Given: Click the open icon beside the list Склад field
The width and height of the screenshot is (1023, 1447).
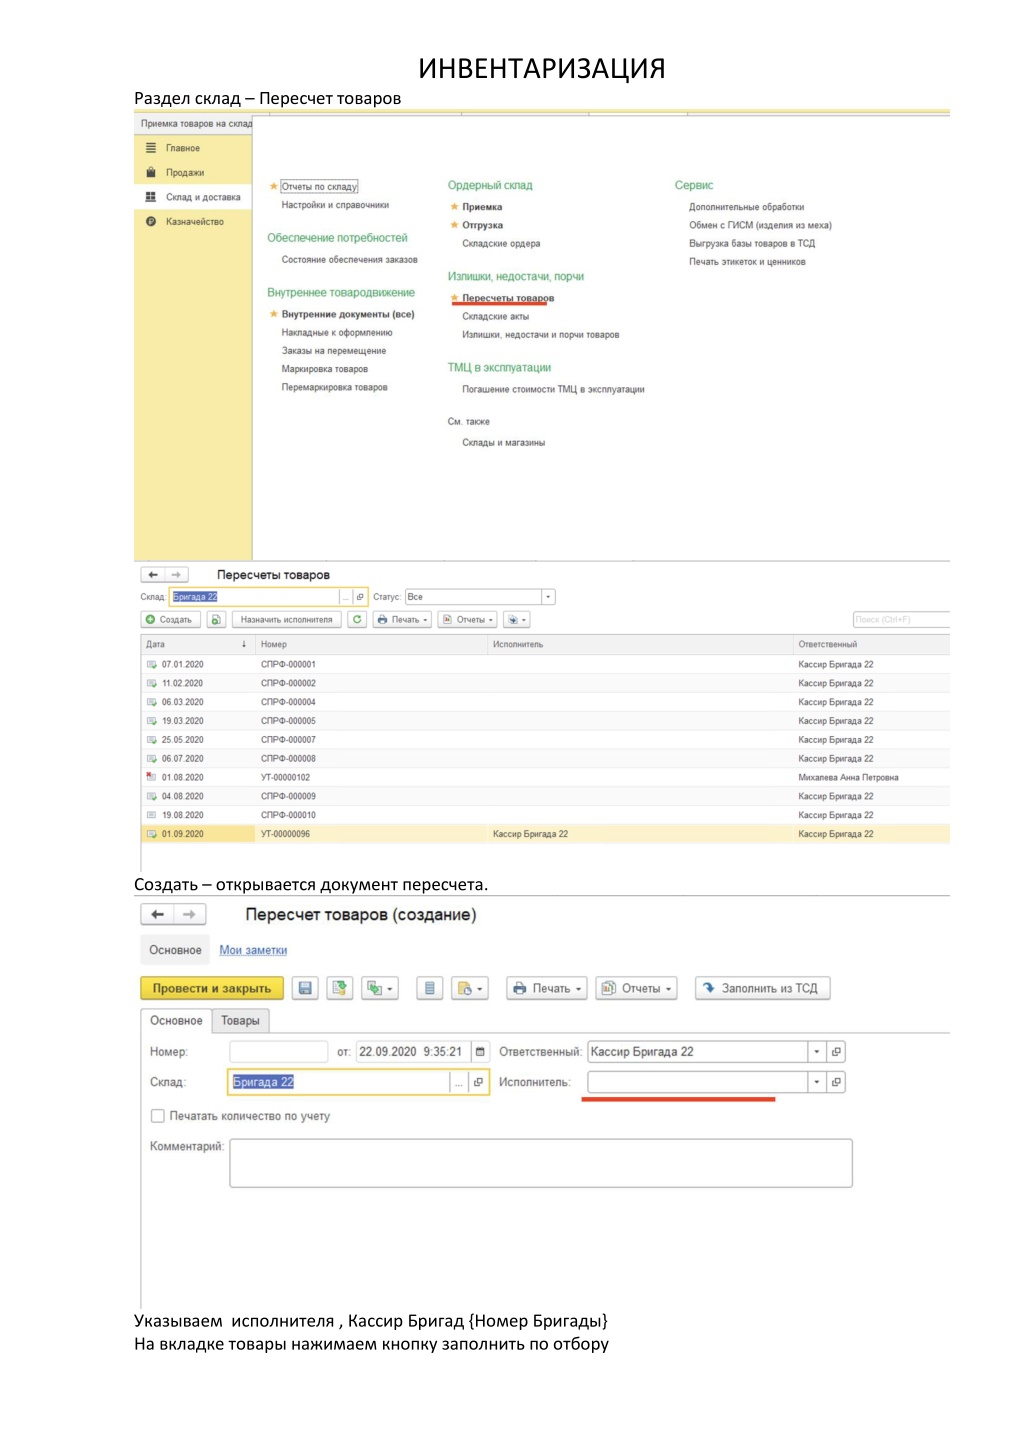Looking at the screenshot, I should point(360,597).
